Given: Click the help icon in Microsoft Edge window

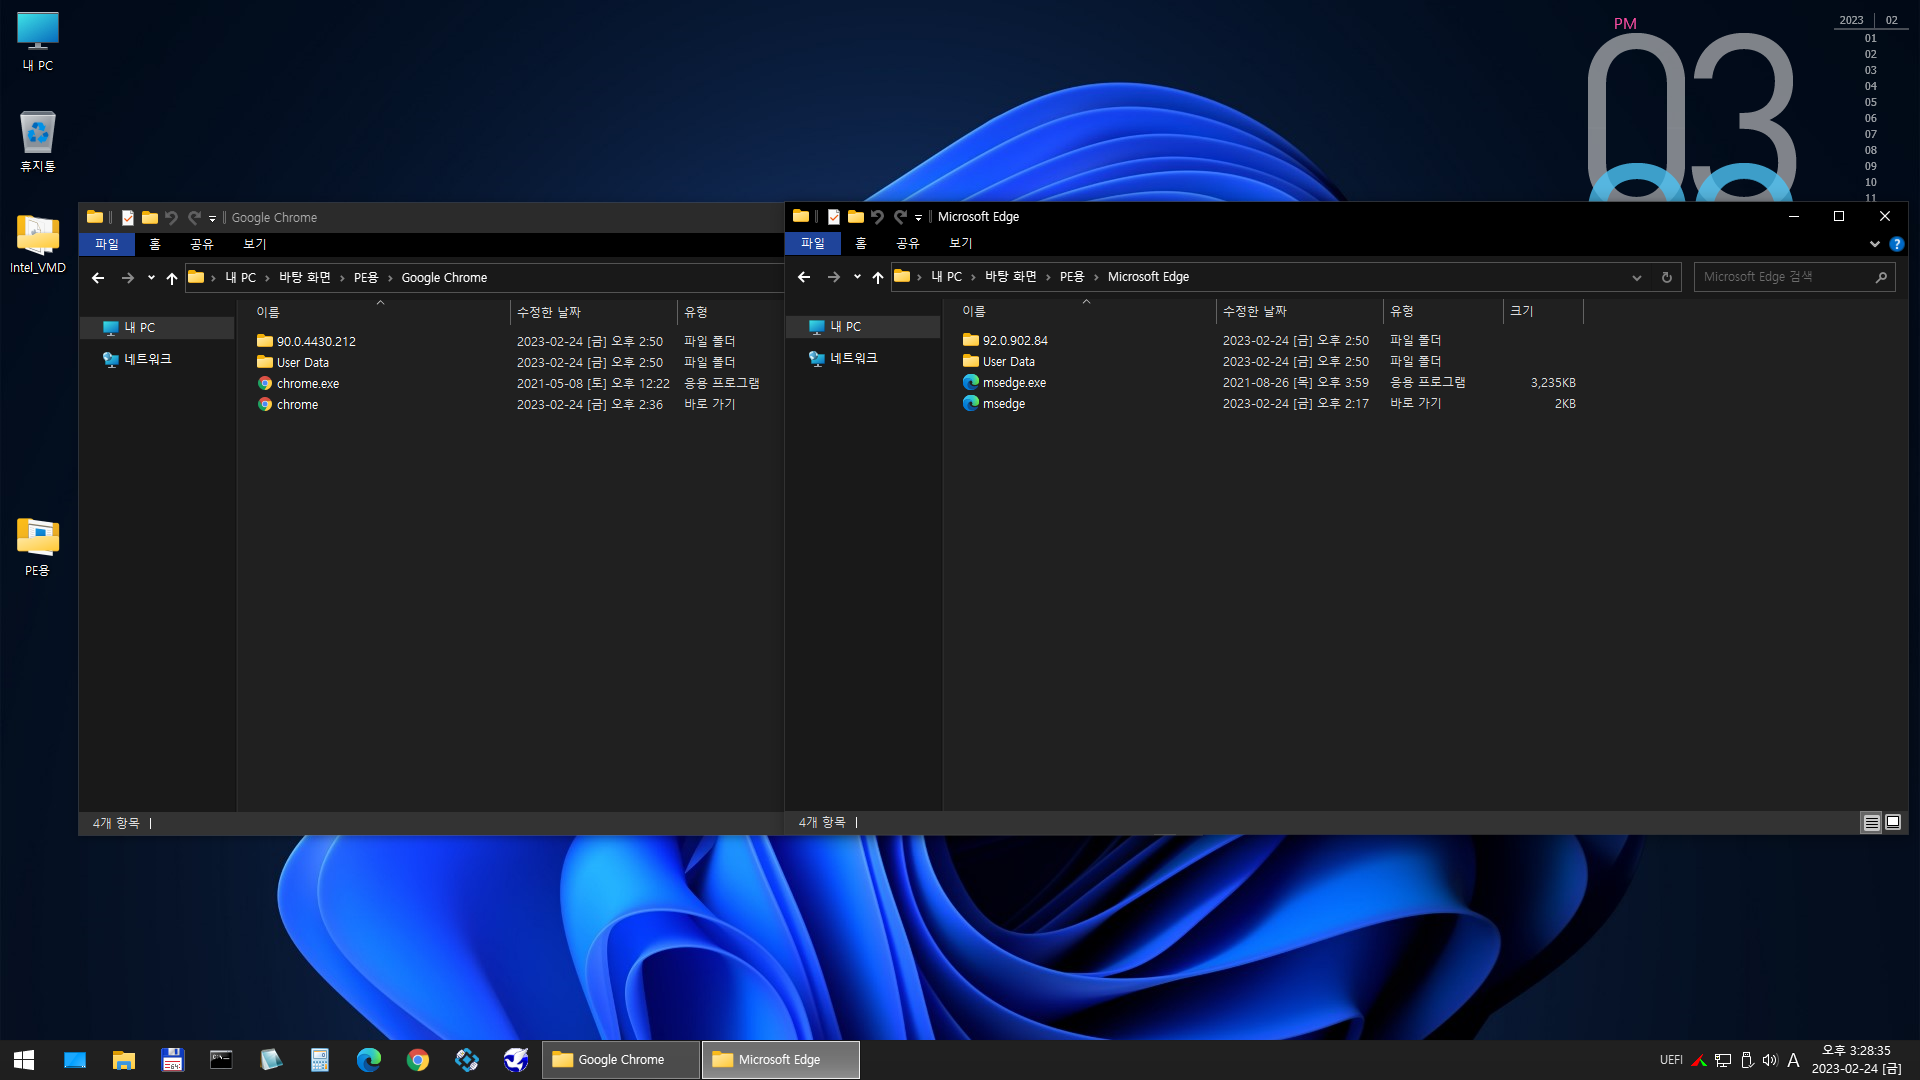Looking at the screenshot, I should [x=1897, y=244].
